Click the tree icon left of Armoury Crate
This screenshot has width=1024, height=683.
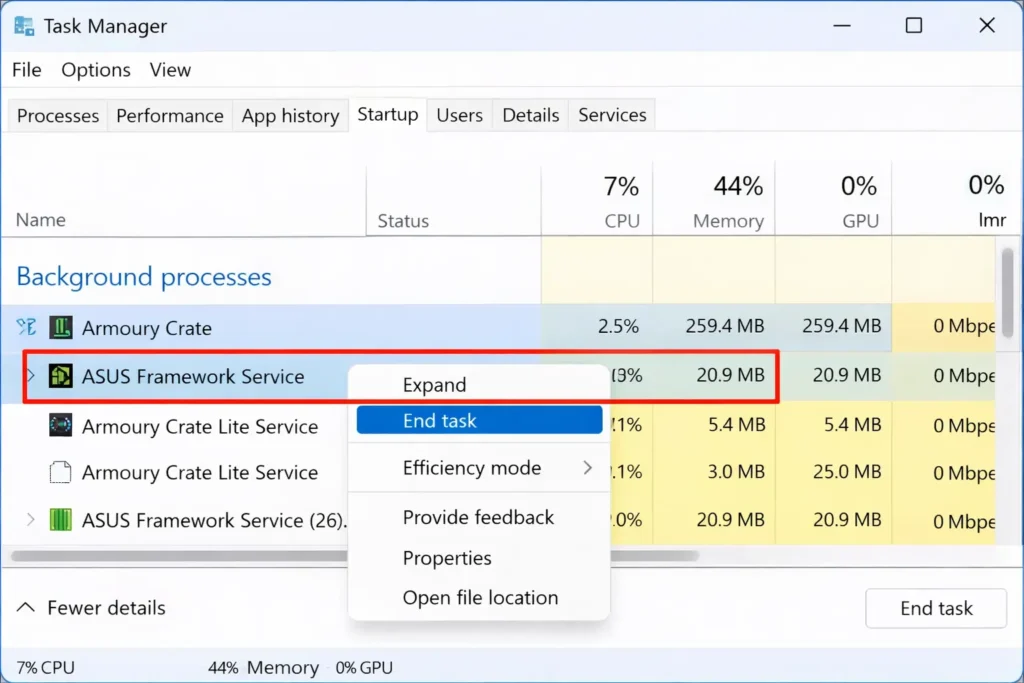(x=26, y=328)
